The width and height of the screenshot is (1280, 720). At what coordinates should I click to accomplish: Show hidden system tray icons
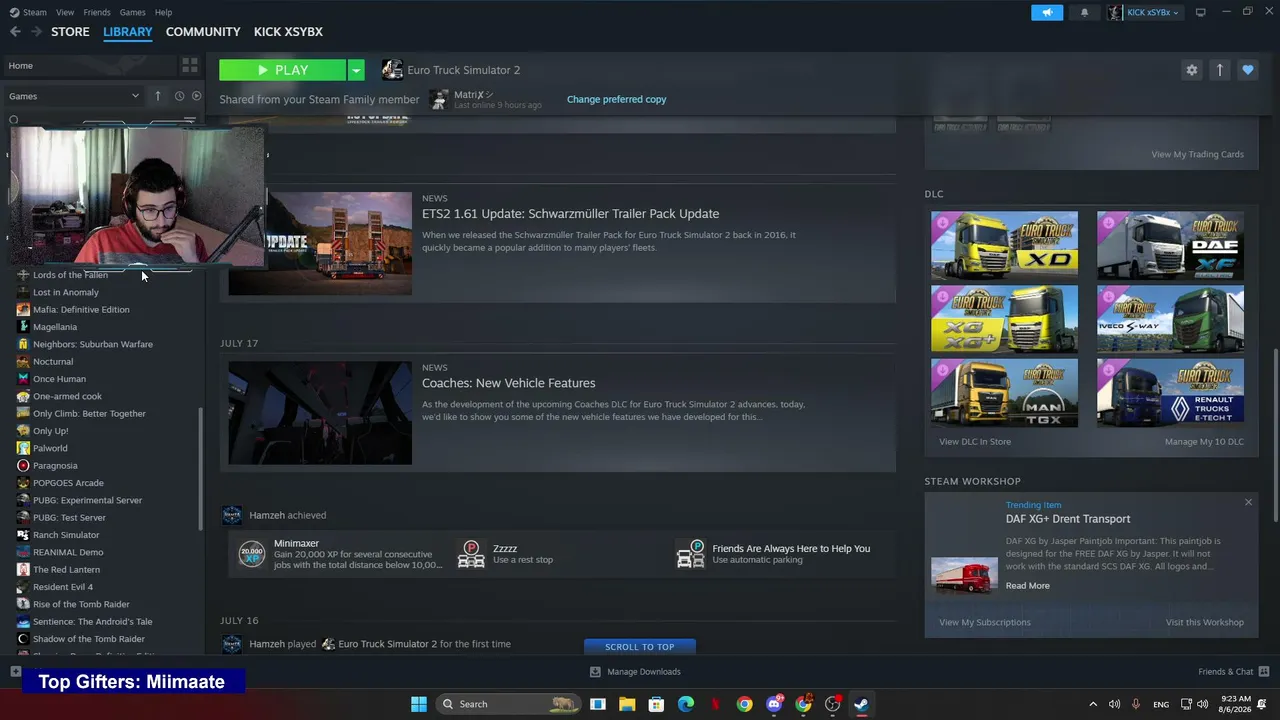point(1093,704)
